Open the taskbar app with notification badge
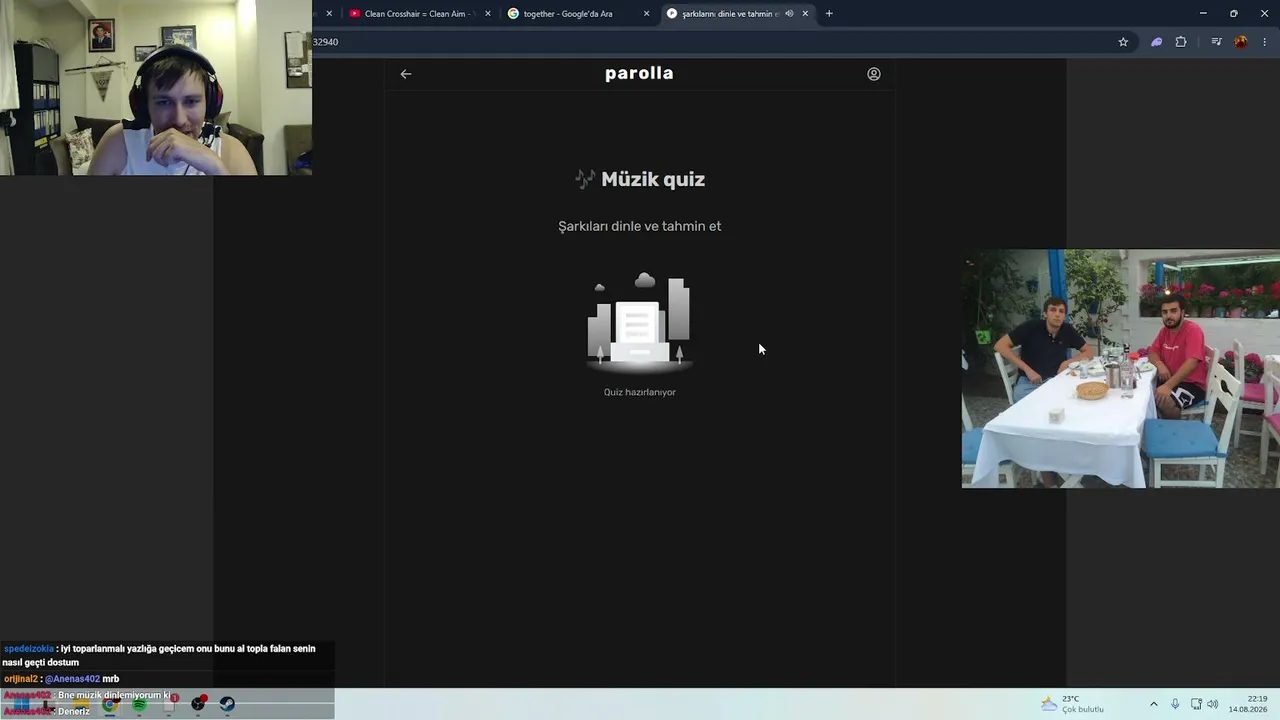 169,704
